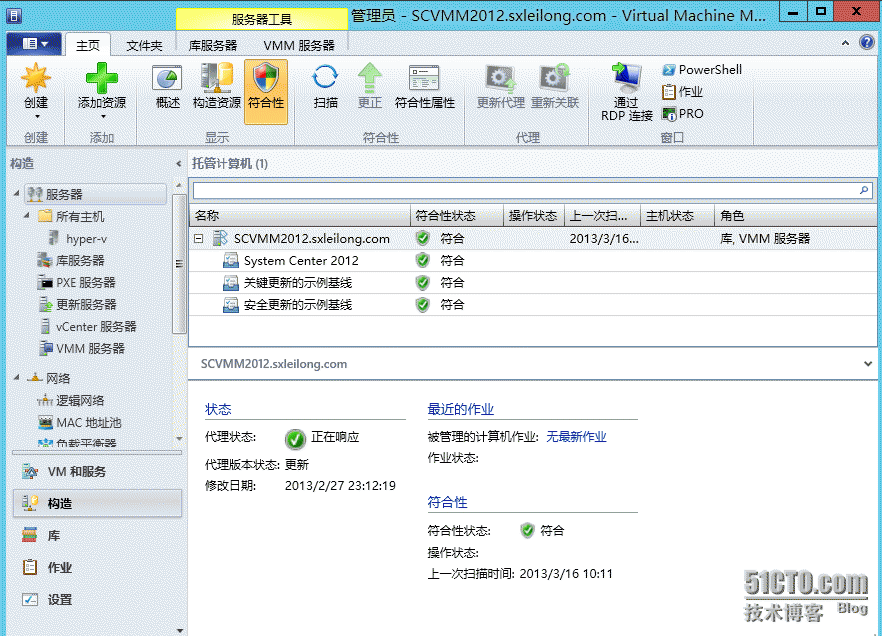Click 通过 RDP 连接 icon

[627, 78]
